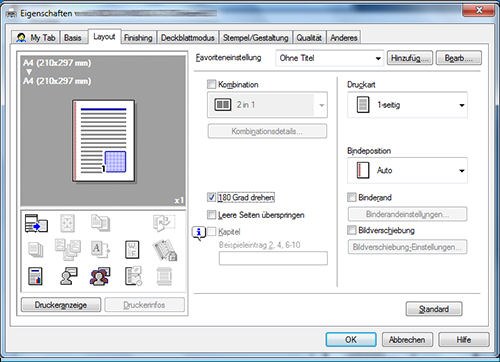The height and width of the screenshot is (362, 500).
Task: Click the A4 page preview thumbnail
Action: point(104,141)
